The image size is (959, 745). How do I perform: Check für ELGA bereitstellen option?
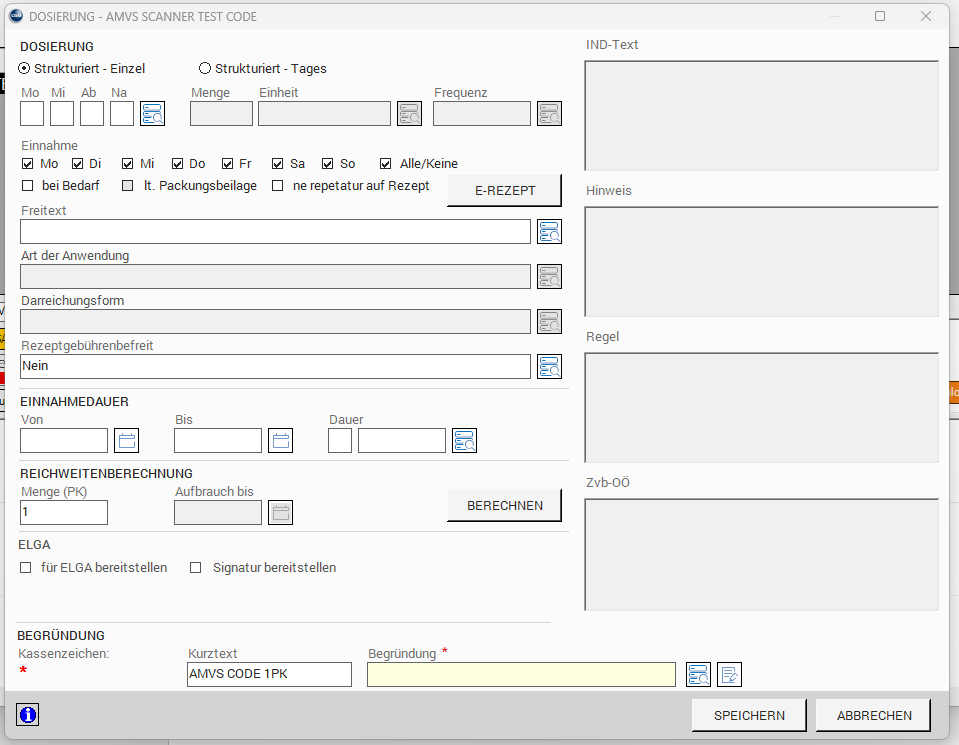(x=27, y=568)
